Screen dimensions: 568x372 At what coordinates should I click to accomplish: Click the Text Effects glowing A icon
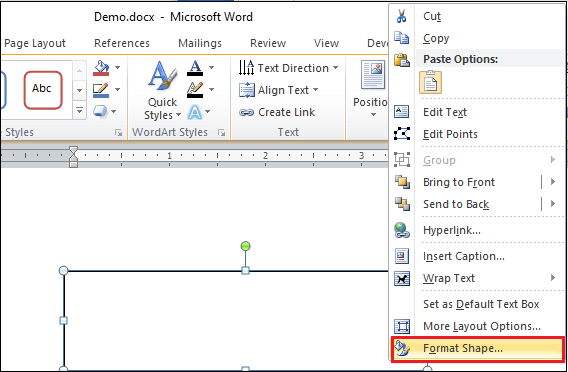click(195, 113)
